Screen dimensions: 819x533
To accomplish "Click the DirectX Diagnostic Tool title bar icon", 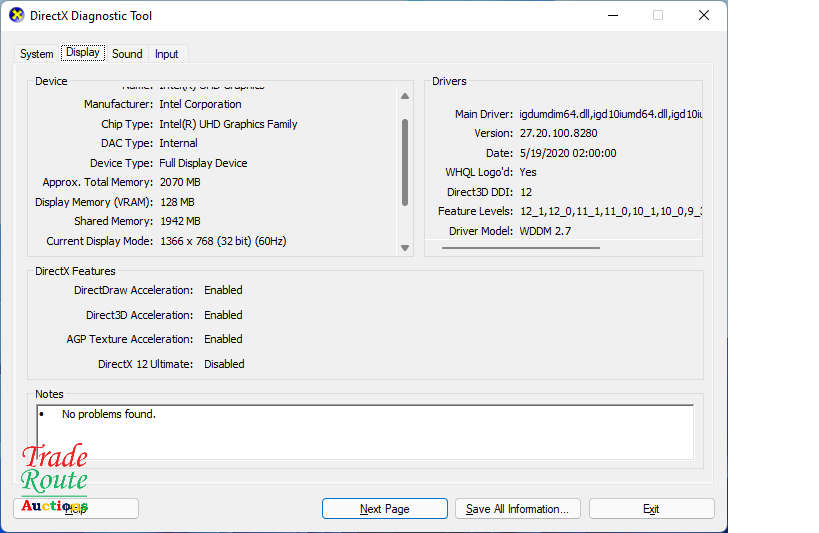I will click(x=16, y=16).
